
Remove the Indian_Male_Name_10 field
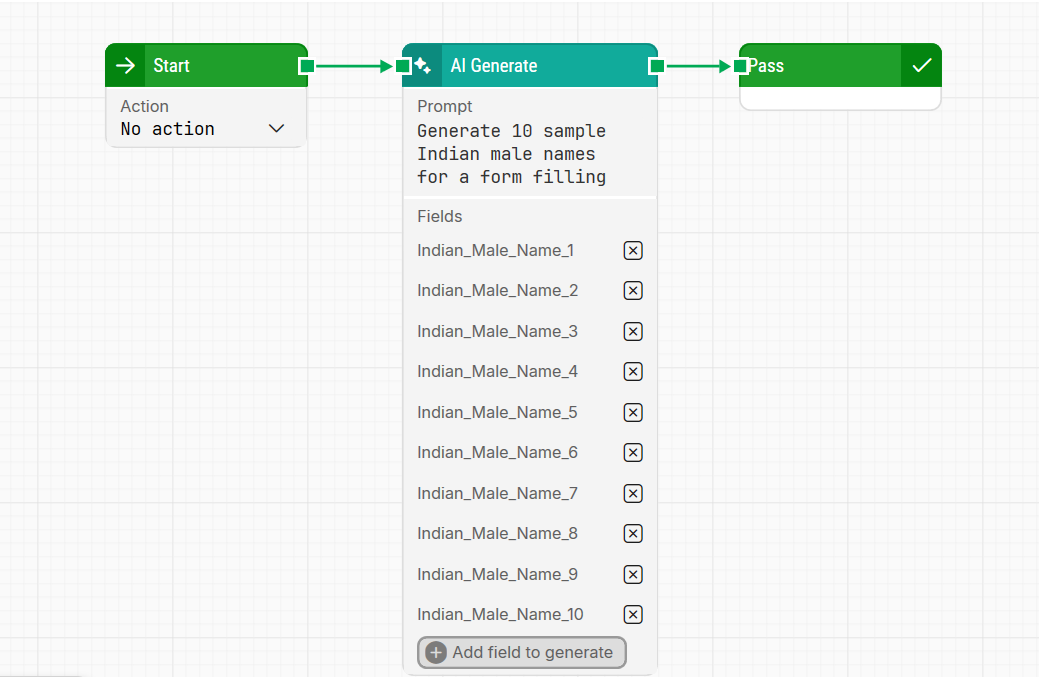click(x=632, y=615)
